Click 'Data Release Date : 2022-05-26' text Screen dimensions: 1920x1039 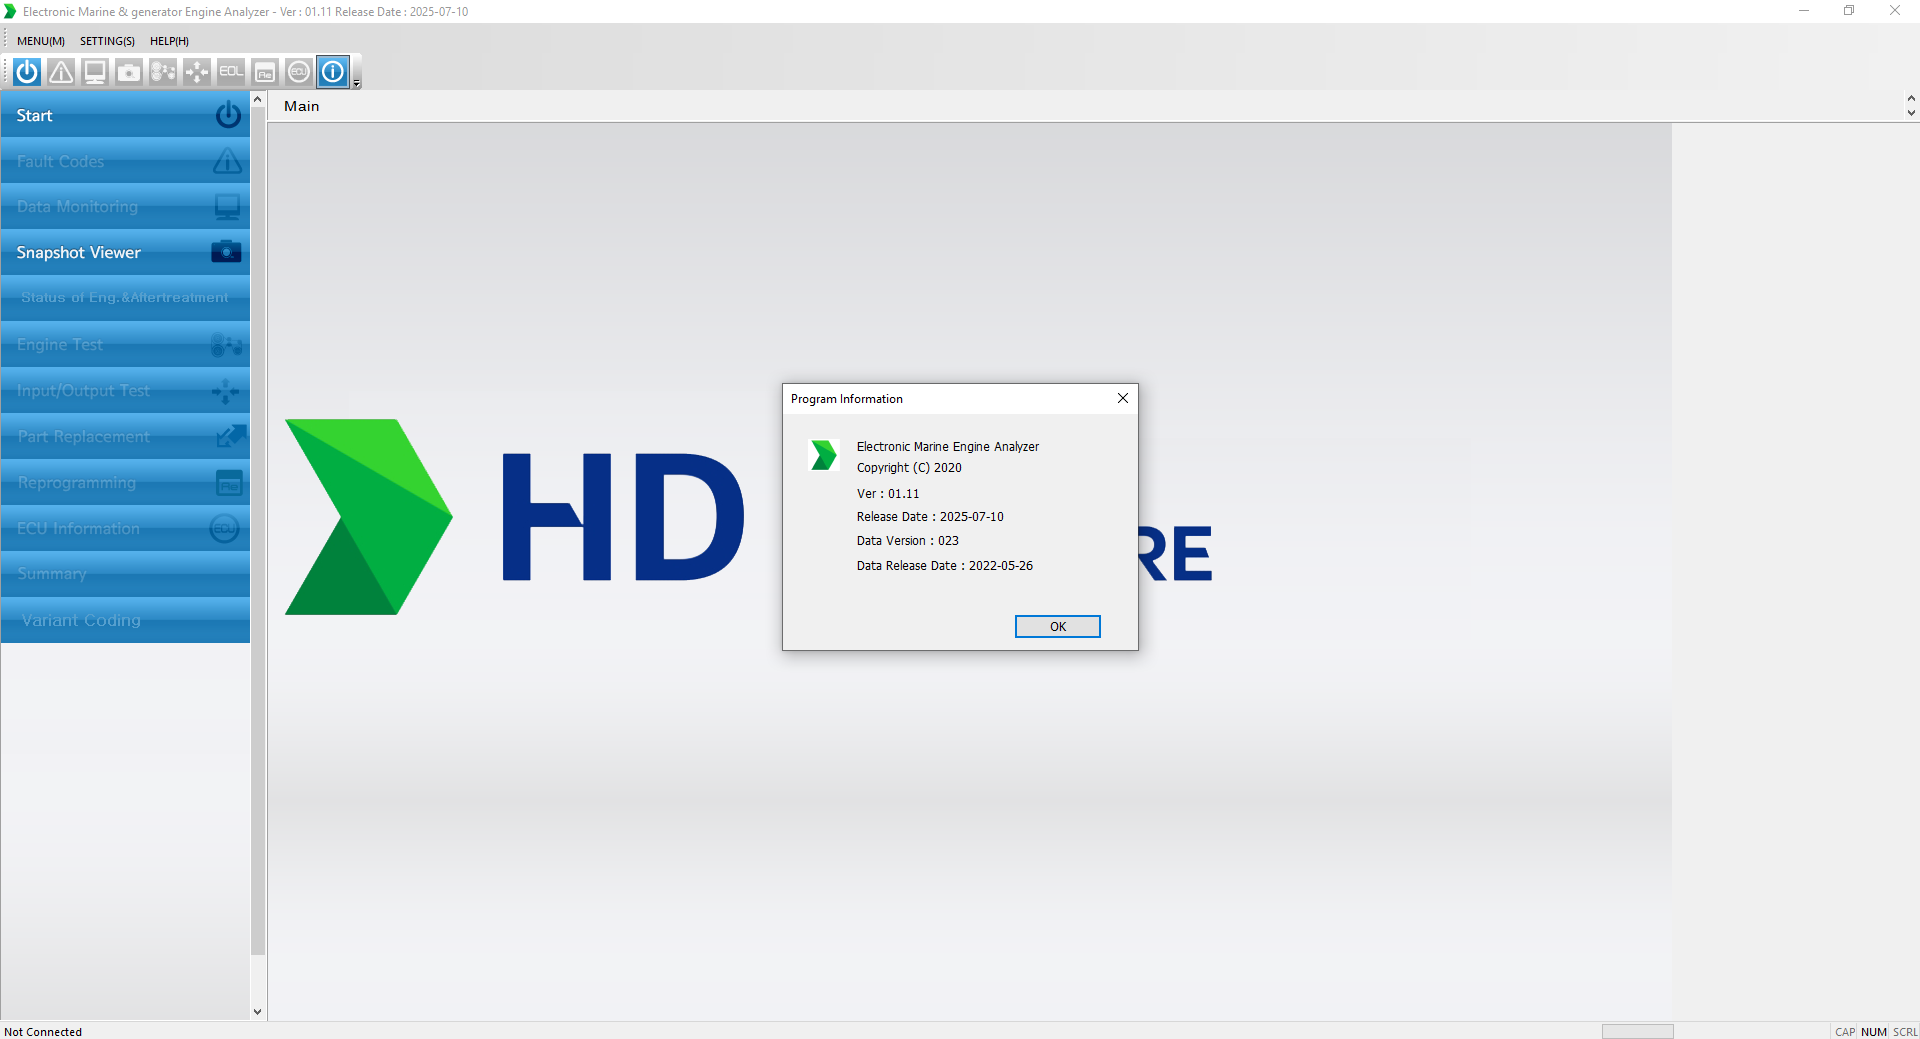[x=944, y=566]
